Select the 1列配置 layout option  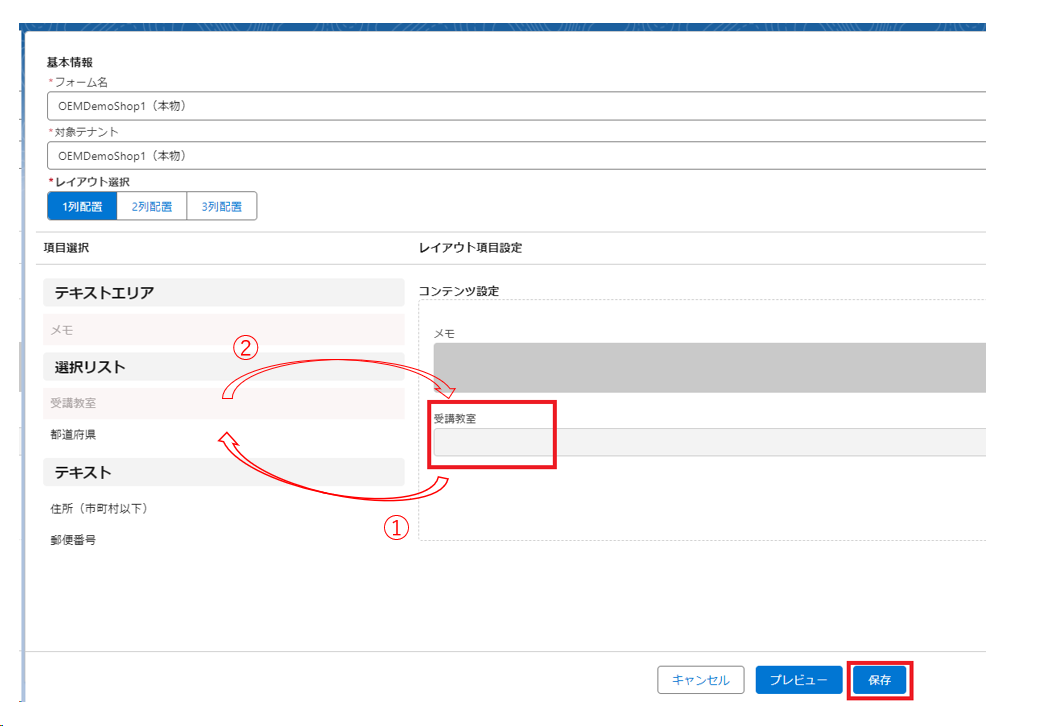pos(82,207)
